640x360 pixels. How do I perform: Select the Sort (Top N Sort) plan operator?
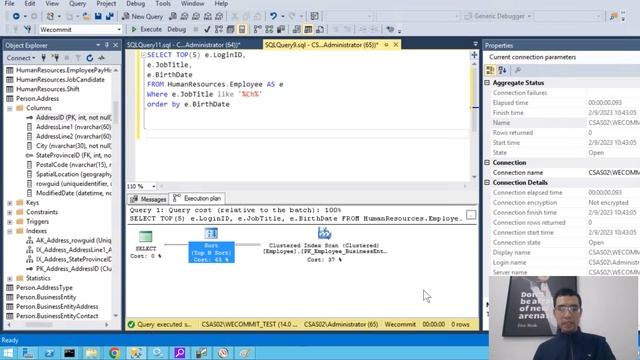[211, 245]
